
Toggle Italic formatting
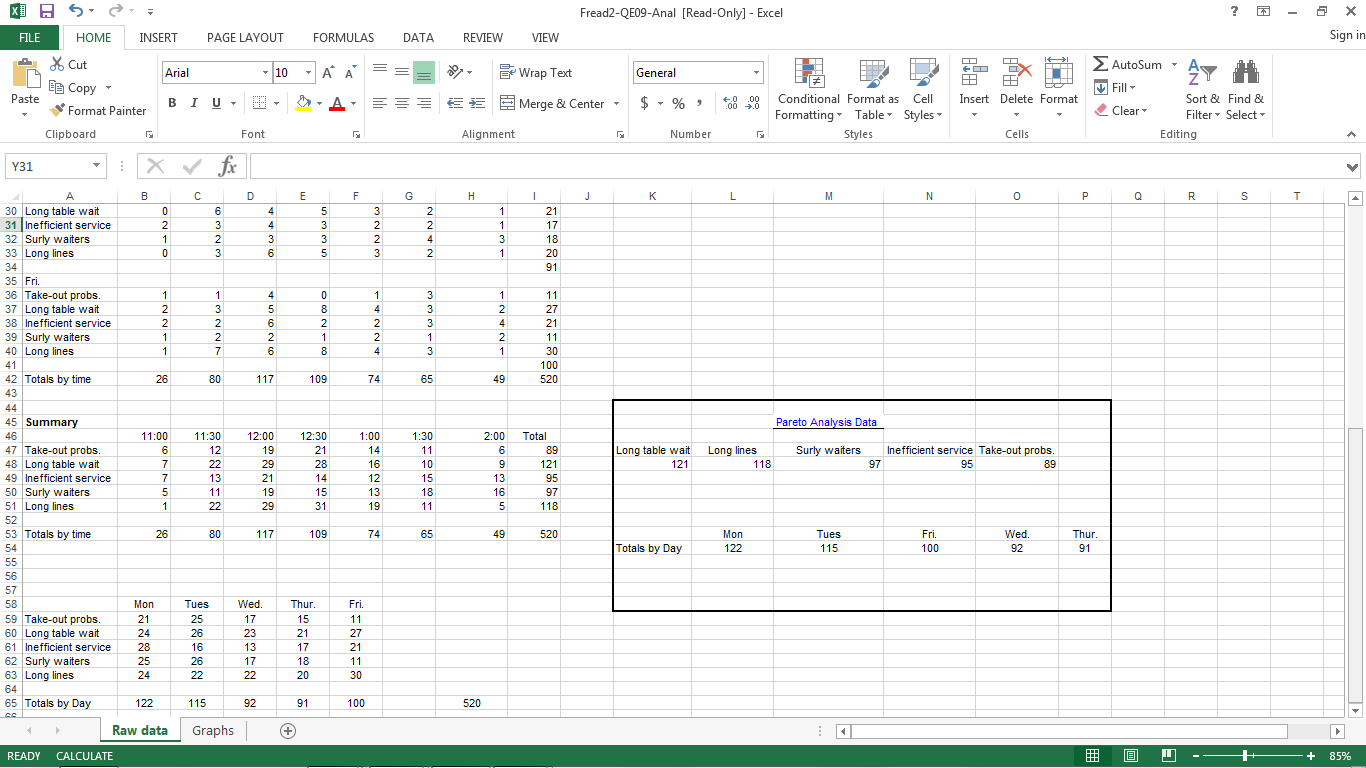pyautogui.click(x=194, y=103)
